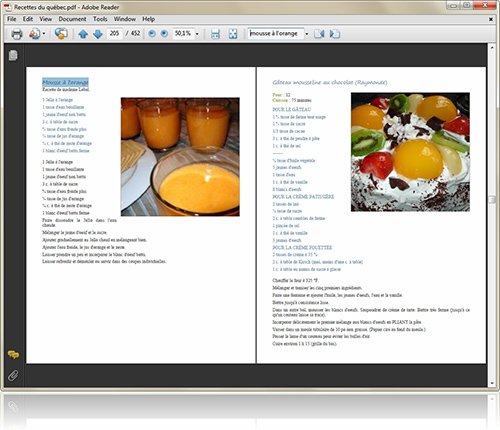Click the chocolate fruit cake photo

click(410, 152)
